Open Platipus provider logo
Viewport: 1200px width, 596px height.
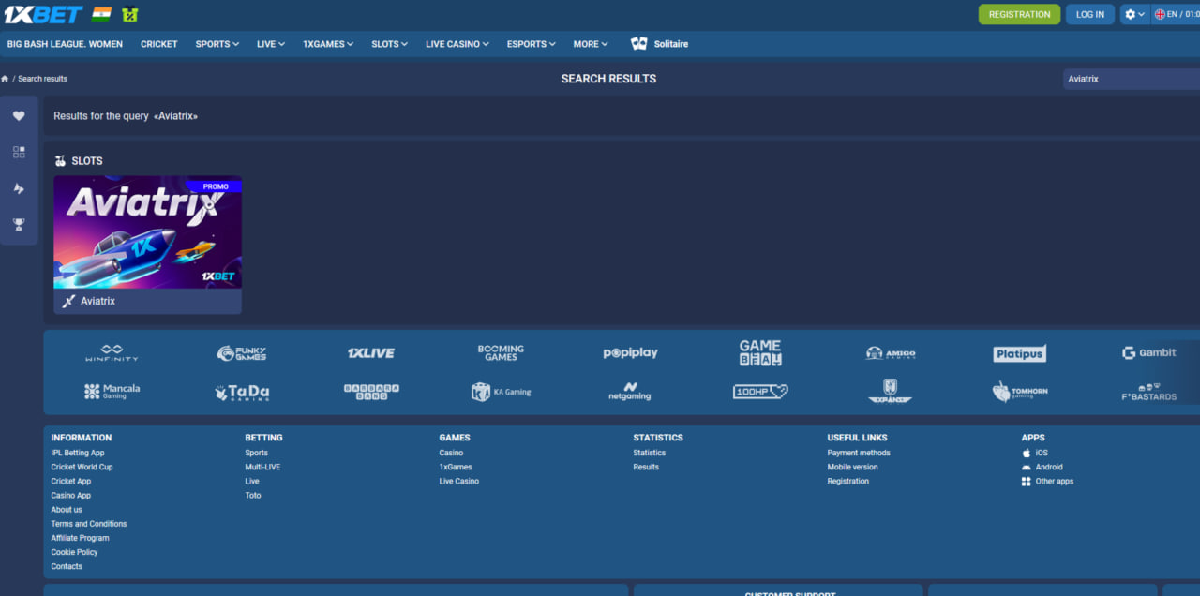(x=1020, y=353)
